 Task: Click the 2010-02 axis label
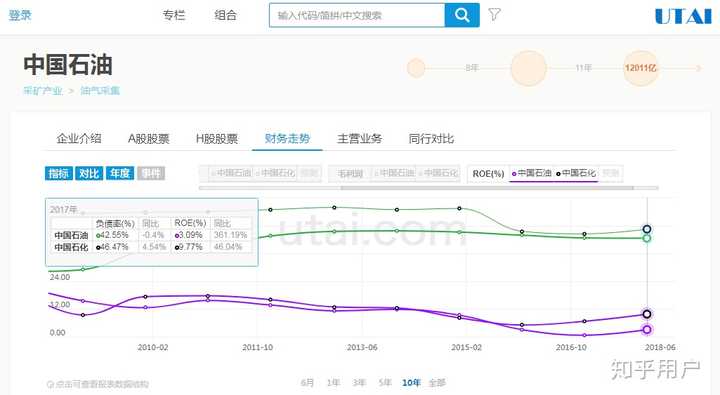click(x=153, y=348)
